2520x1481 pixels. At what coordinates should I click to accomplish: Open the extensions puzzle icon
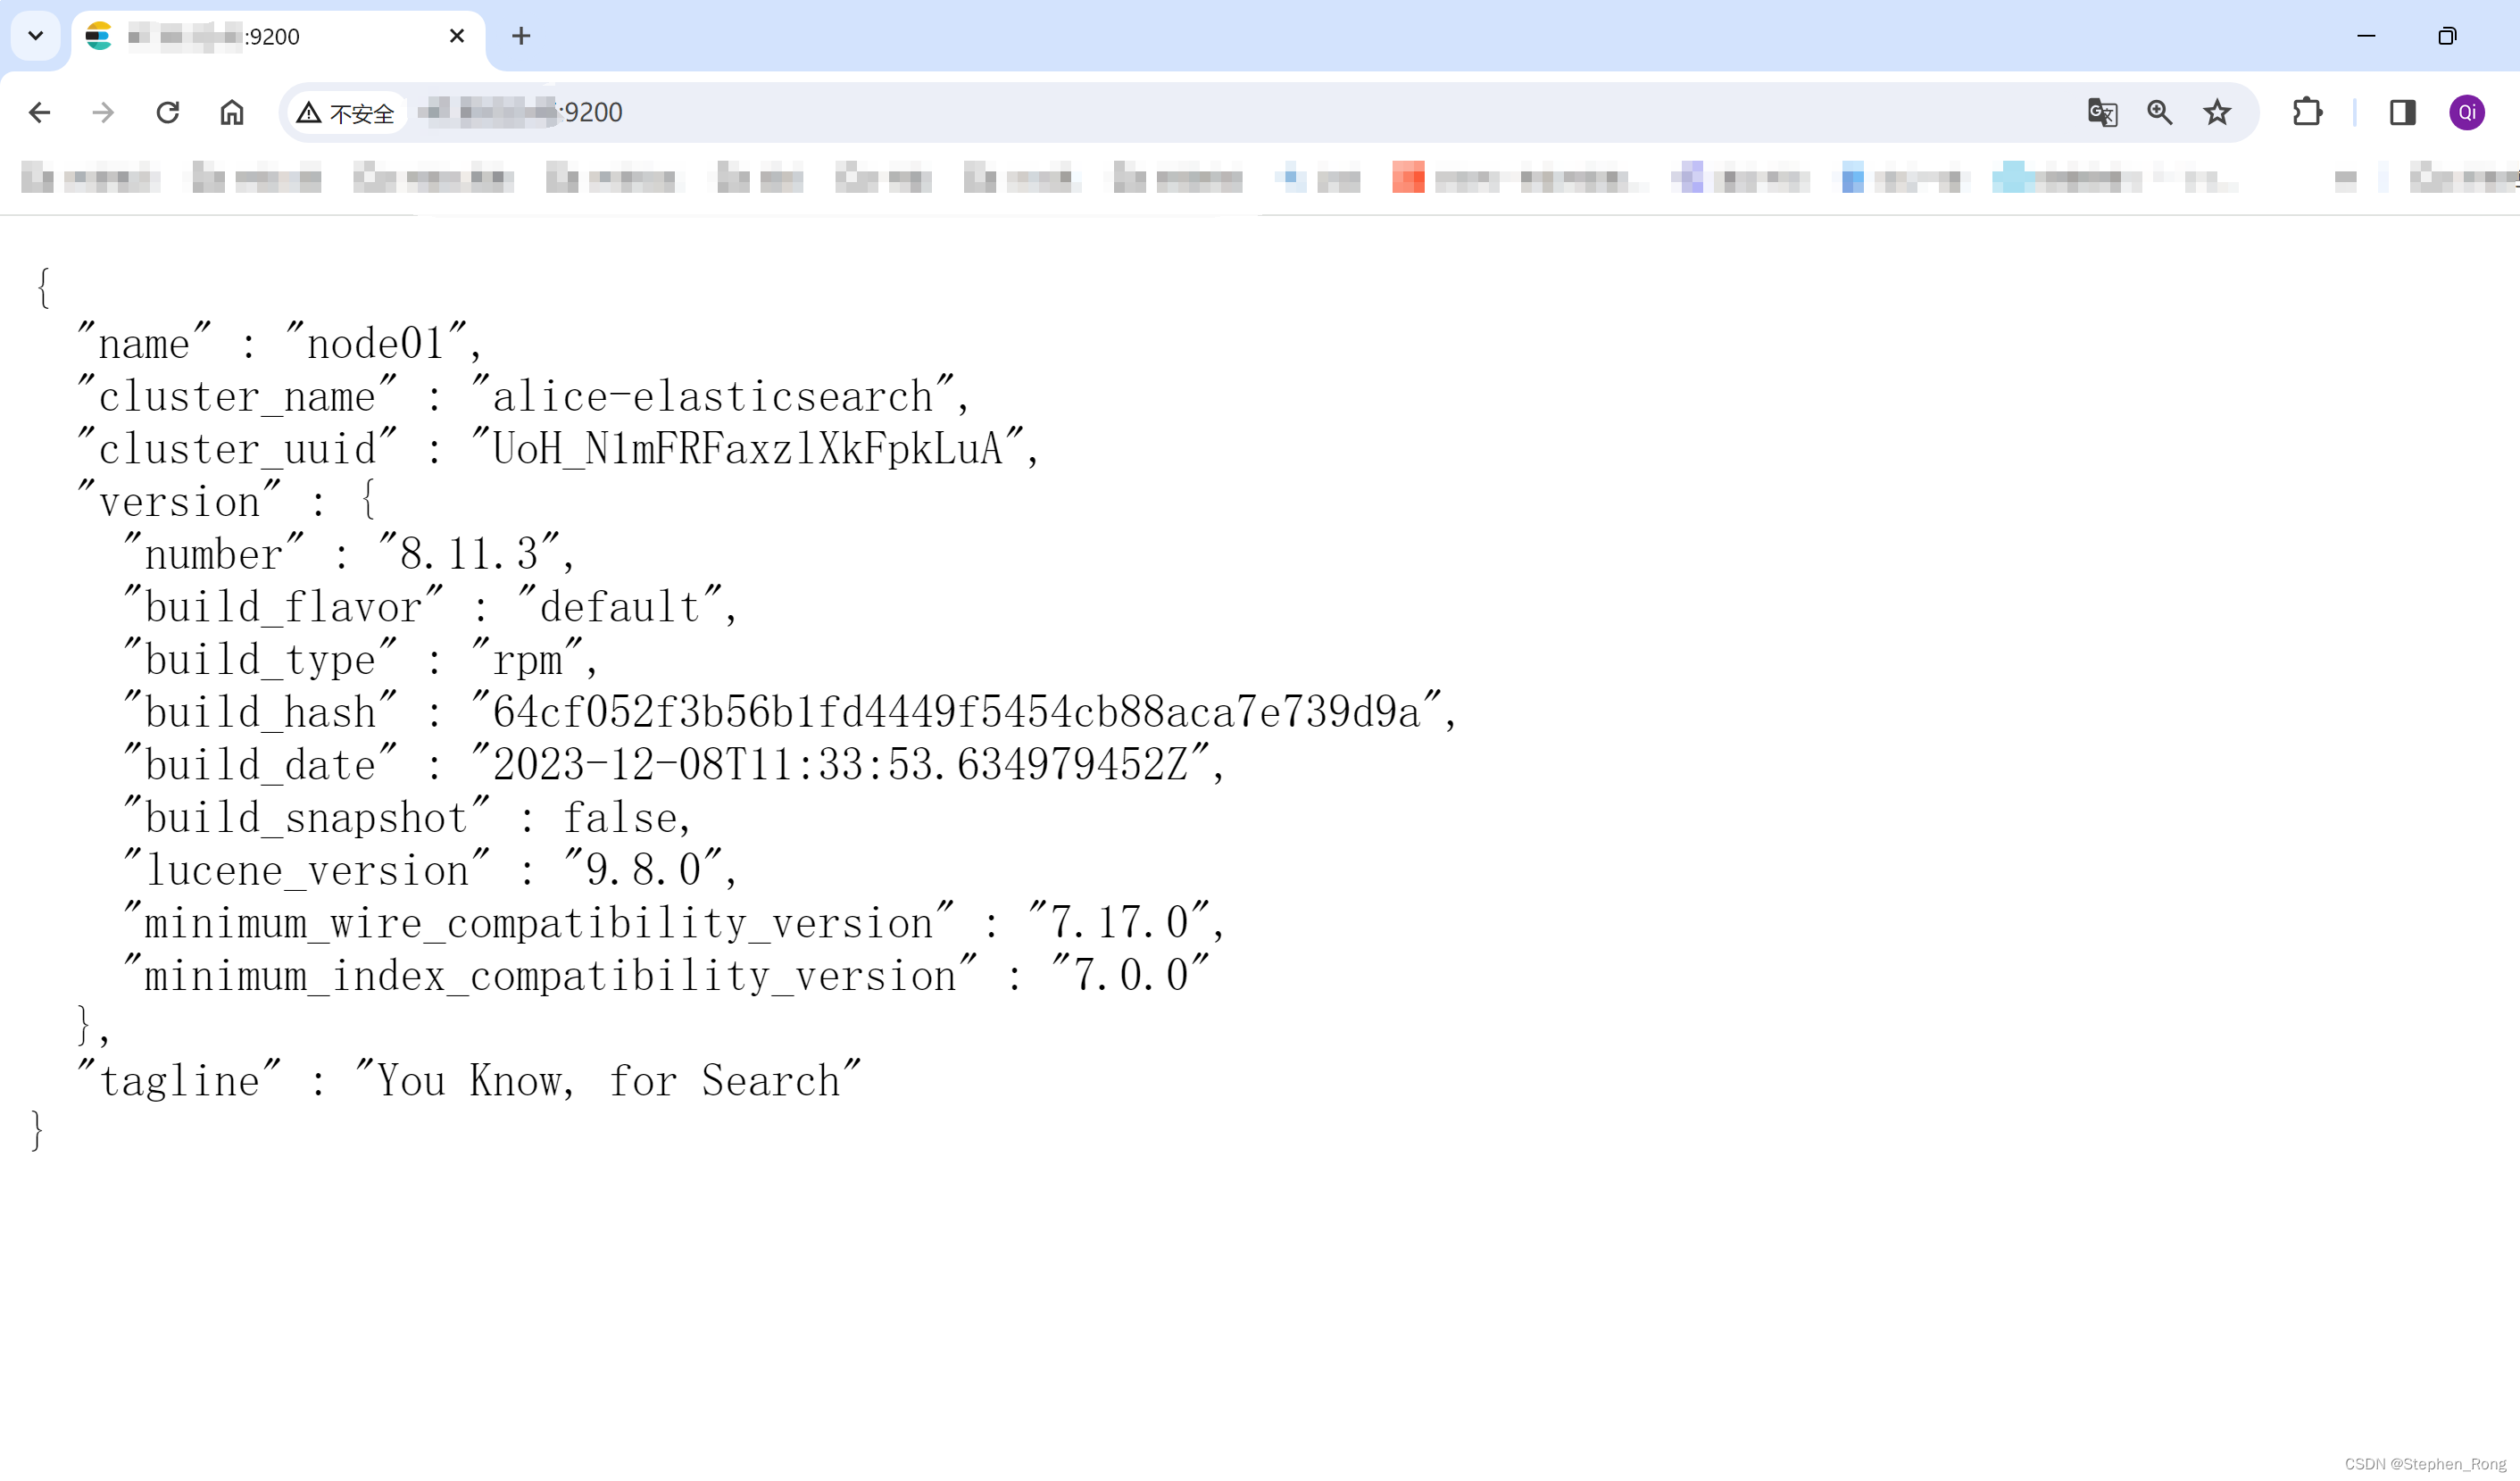2307,112
